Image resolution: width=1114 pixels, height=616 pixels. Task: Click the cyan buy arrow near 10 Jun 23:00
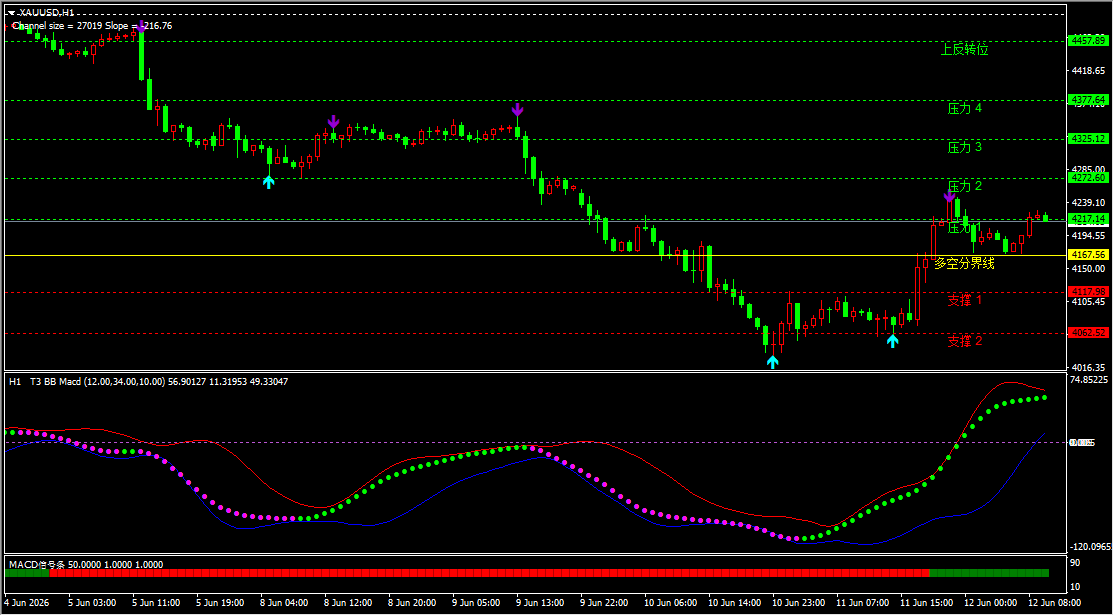point(772,362)
